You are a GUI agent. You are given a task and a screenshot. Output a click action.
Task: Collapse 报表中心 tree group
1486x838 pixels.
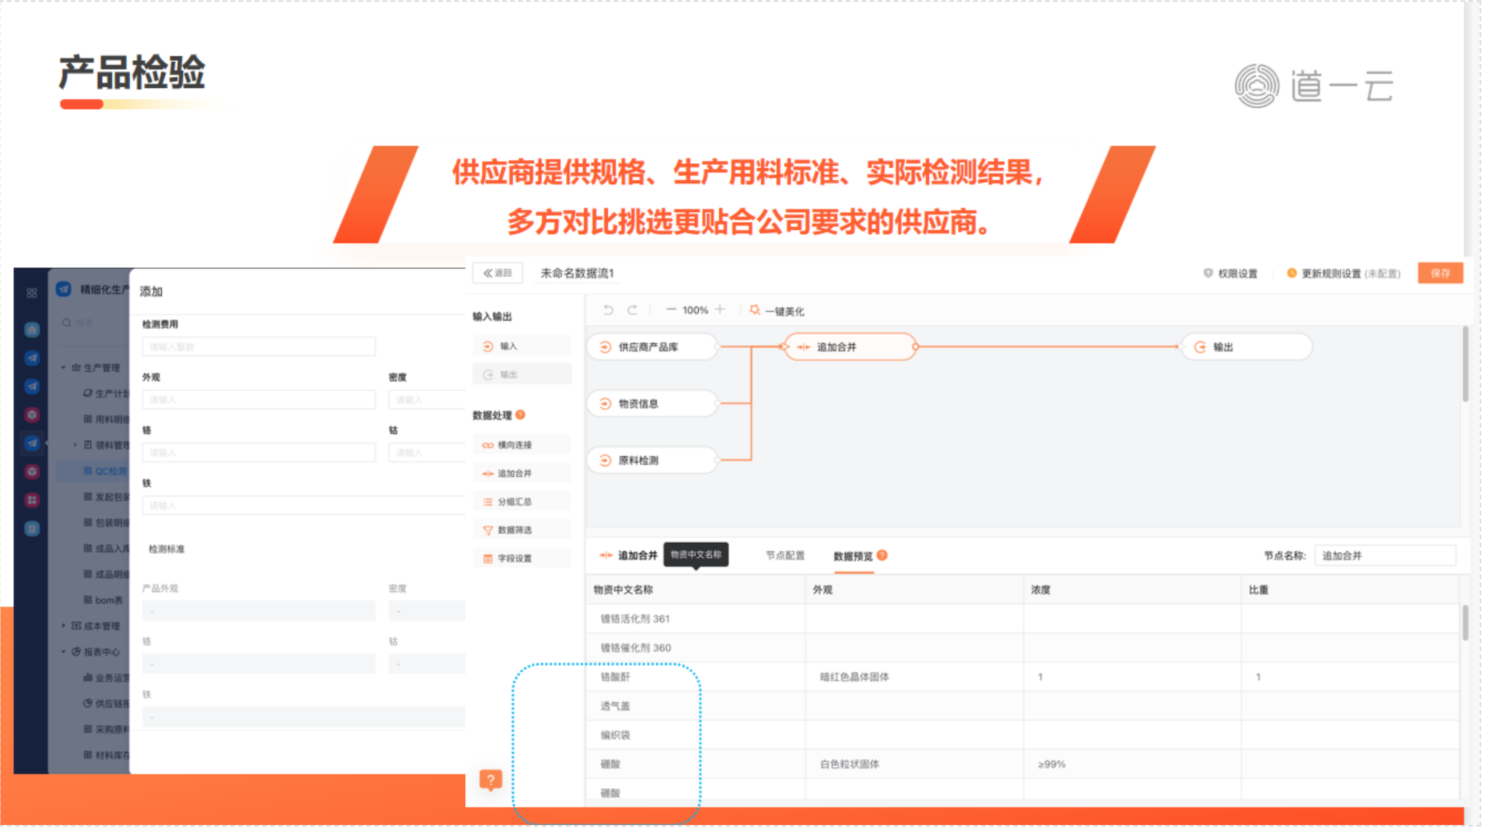click(63, 652)
